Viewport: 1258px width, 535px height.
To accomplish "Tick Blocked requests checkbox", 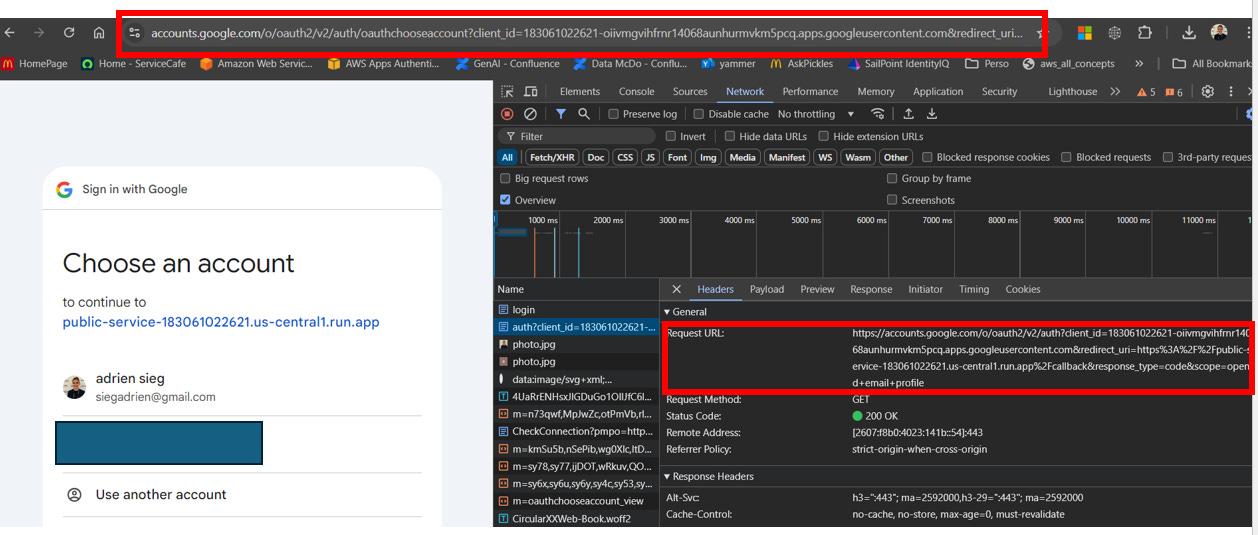I will pos(1066,157).
